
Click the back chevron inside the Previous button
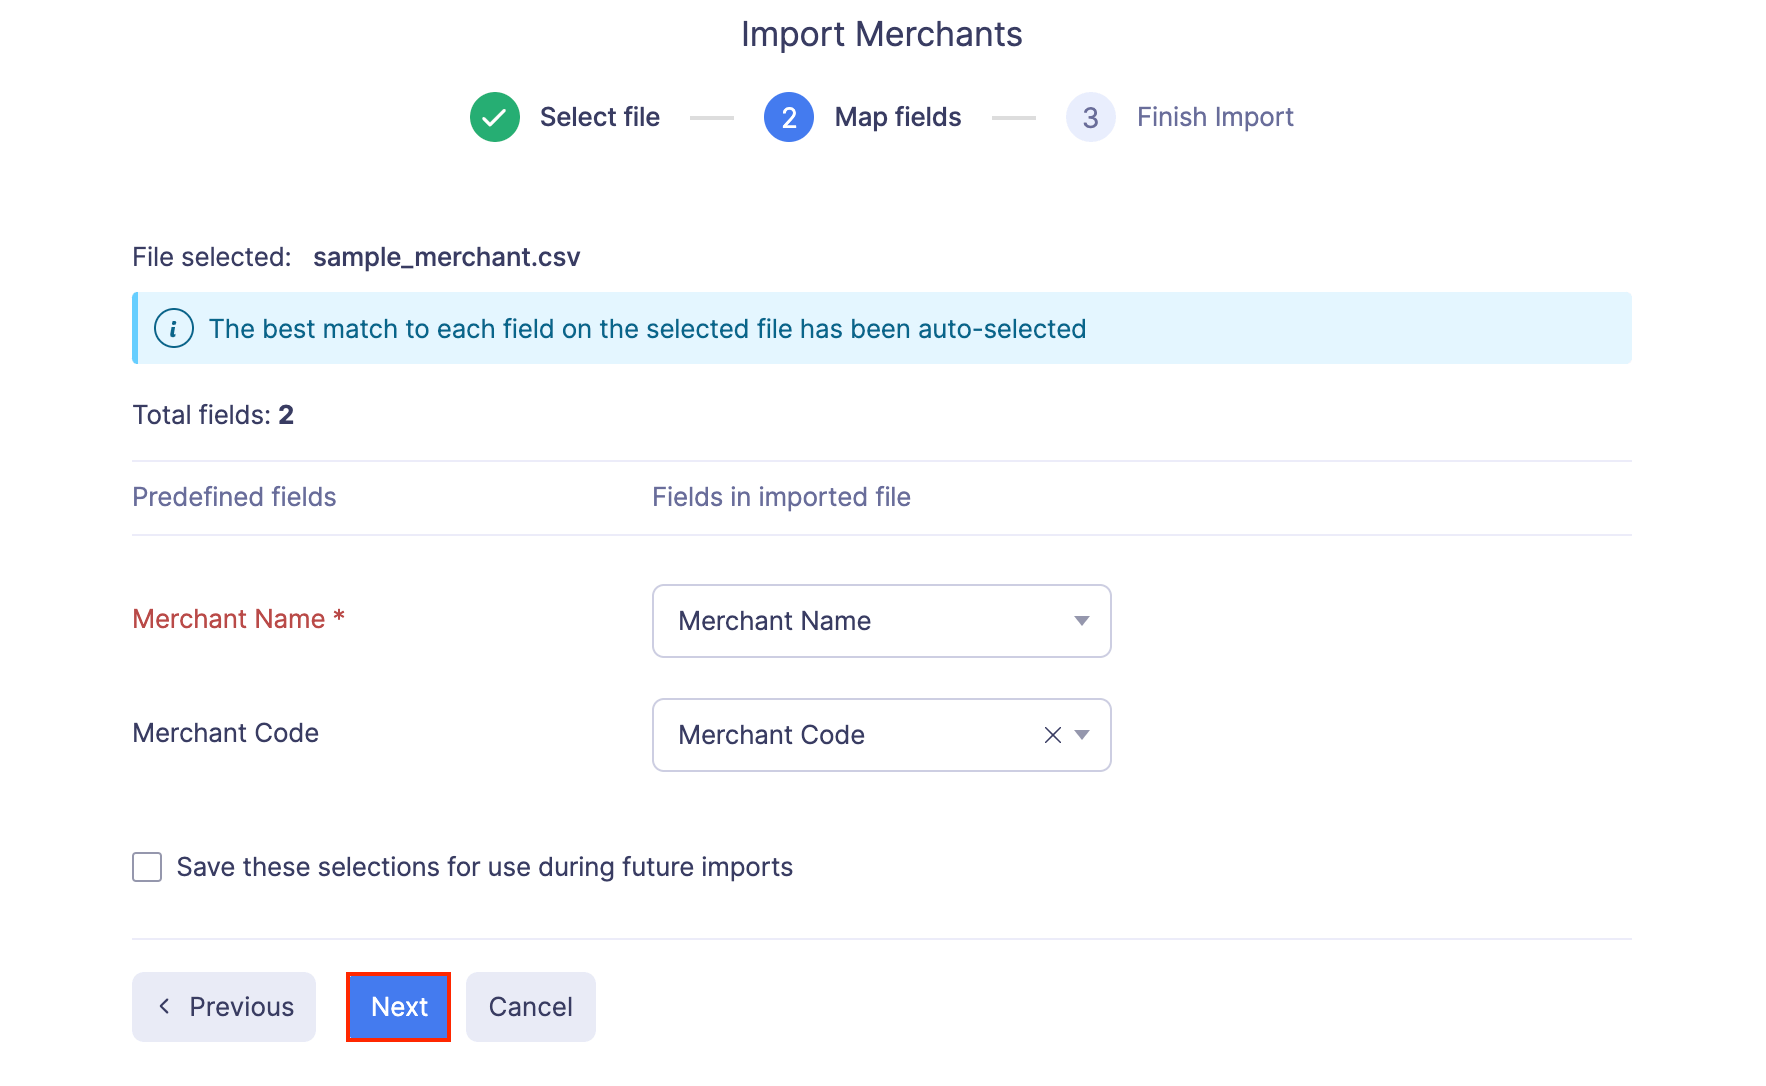[165, 1006]
